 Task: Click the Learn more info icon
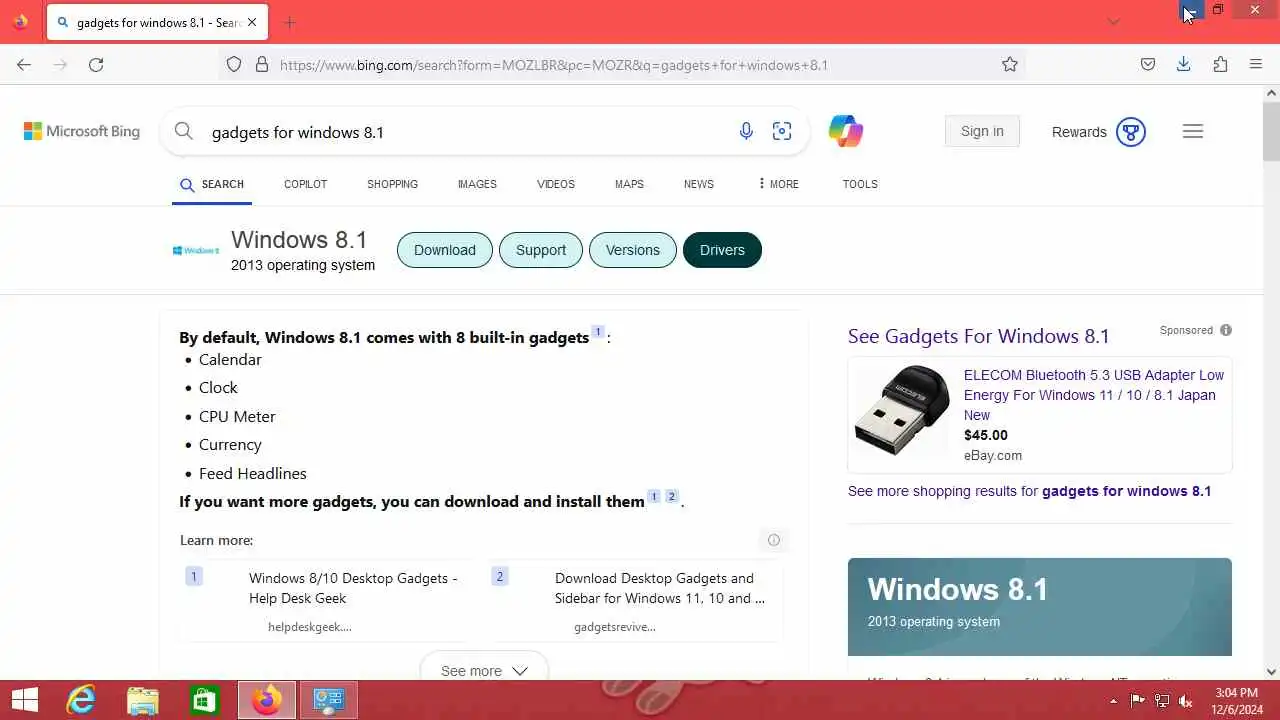[773, 540]
